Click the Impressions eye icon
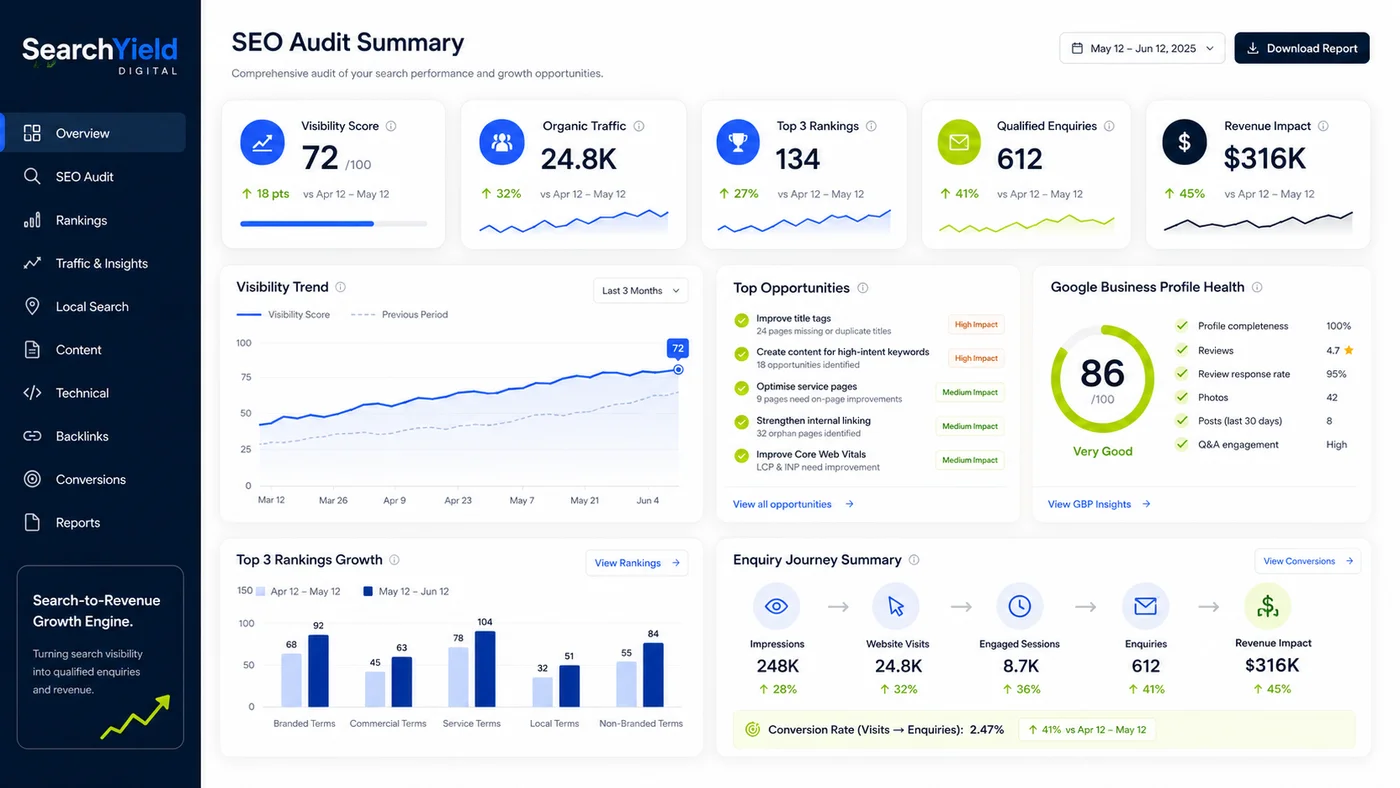The width and height of the screenshot is (1400, 788). point(776,606)
